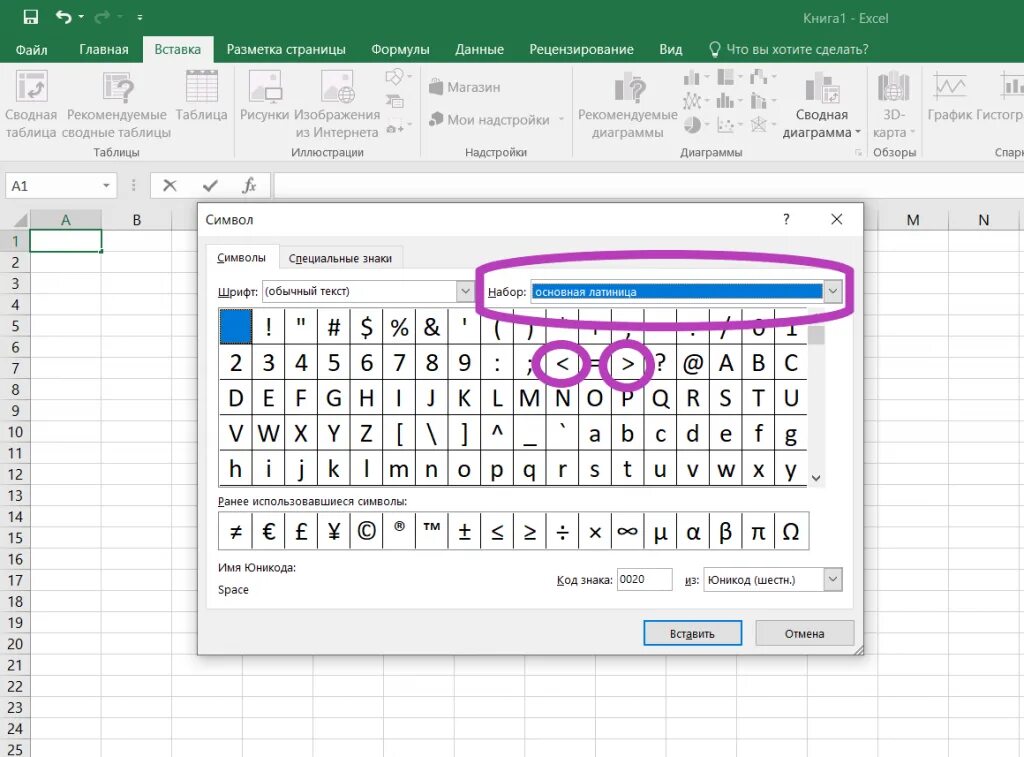This screenshot has width=1024, height=757.
Task: Switch to the Главная tab
Action: tap(104, 50)
